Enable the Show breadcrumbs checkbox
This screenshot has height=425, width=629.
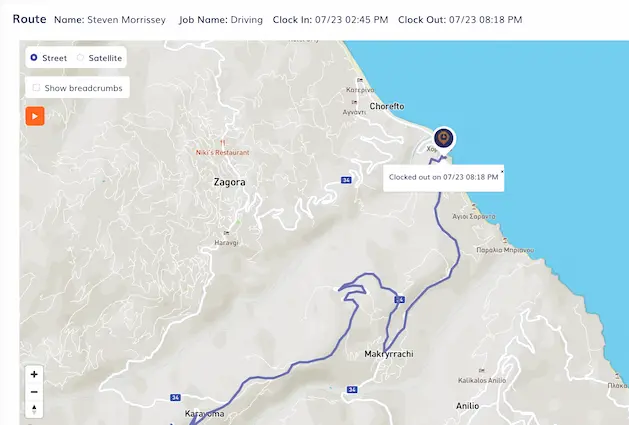pyautogui.click(x=37, y=87)
